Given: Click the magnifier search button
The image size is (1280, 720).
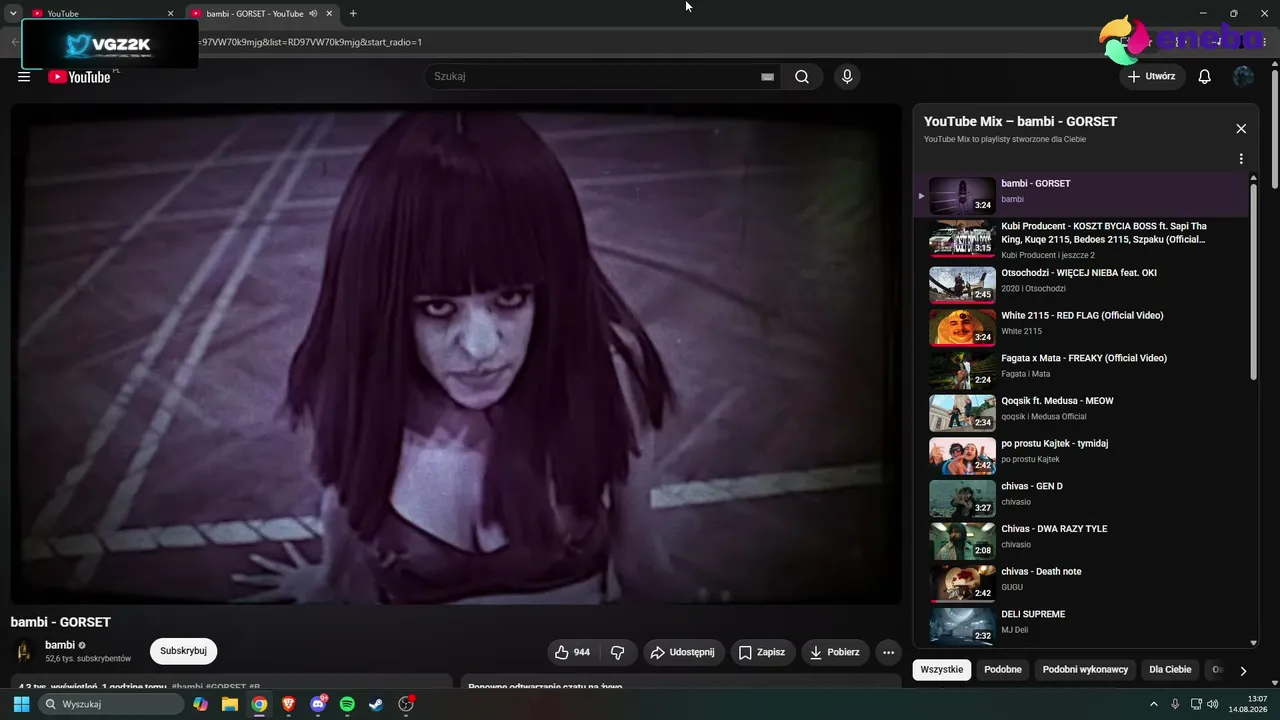Looking at the screenshot, I should (802, 77).
